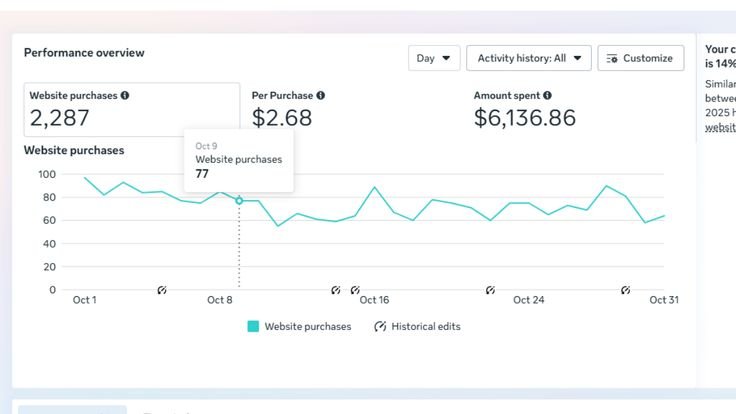Viewport: 736px width, 414px height.
Task: Click the Oct 31 axis label
Action: click(664, 300)
